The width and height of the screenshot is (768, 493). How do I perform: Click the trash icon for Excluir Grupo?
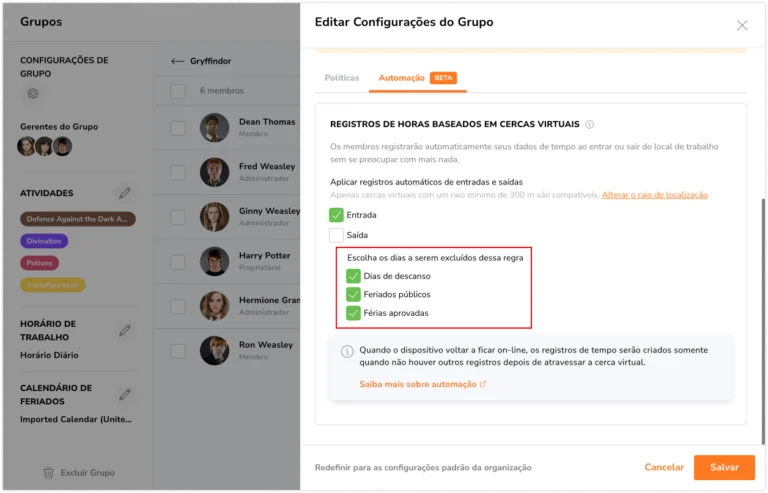(x=48, y=472)
